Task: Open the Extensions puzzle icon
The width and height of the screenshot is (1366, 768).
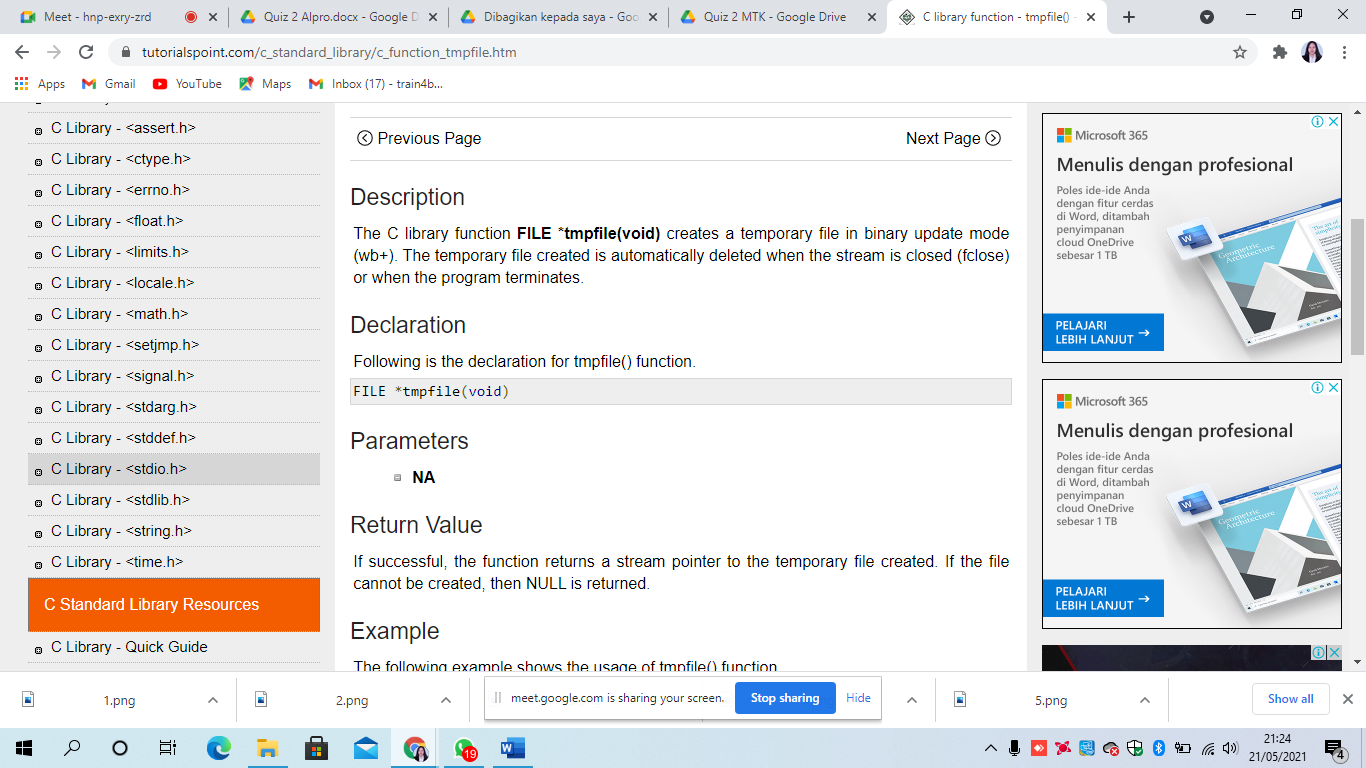Action: (x=1279, y=52)
